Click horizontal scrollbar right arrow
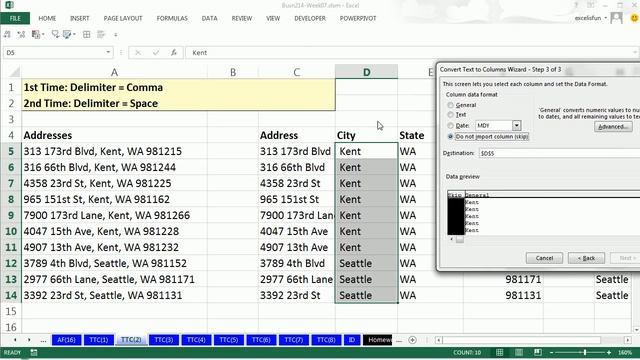Screen dimensions: 640x360 (x=628, y=340)
